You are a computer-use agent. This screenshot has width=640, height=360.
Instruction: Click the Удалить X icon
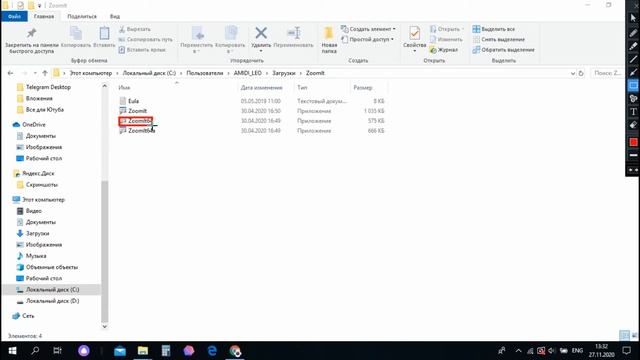pos(261,33)
